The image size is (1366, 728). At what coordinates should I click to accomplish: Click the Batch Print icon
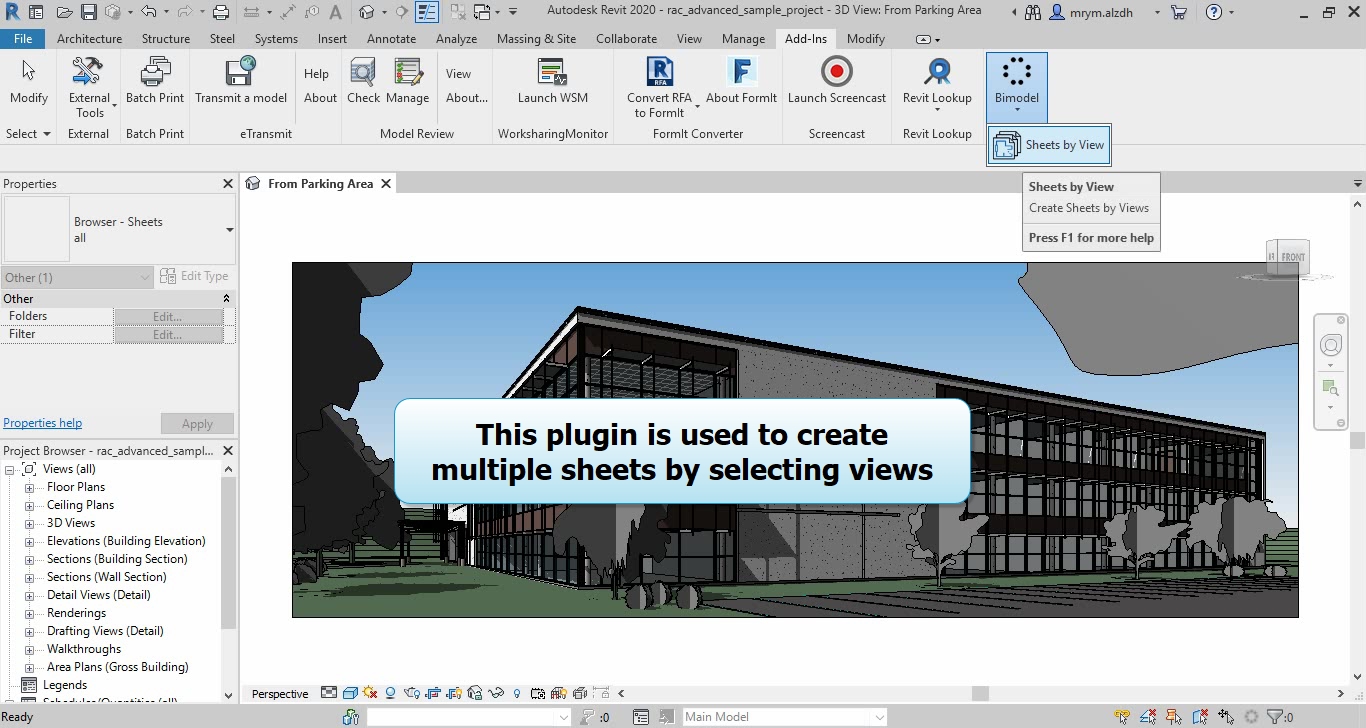click(155, 73)
